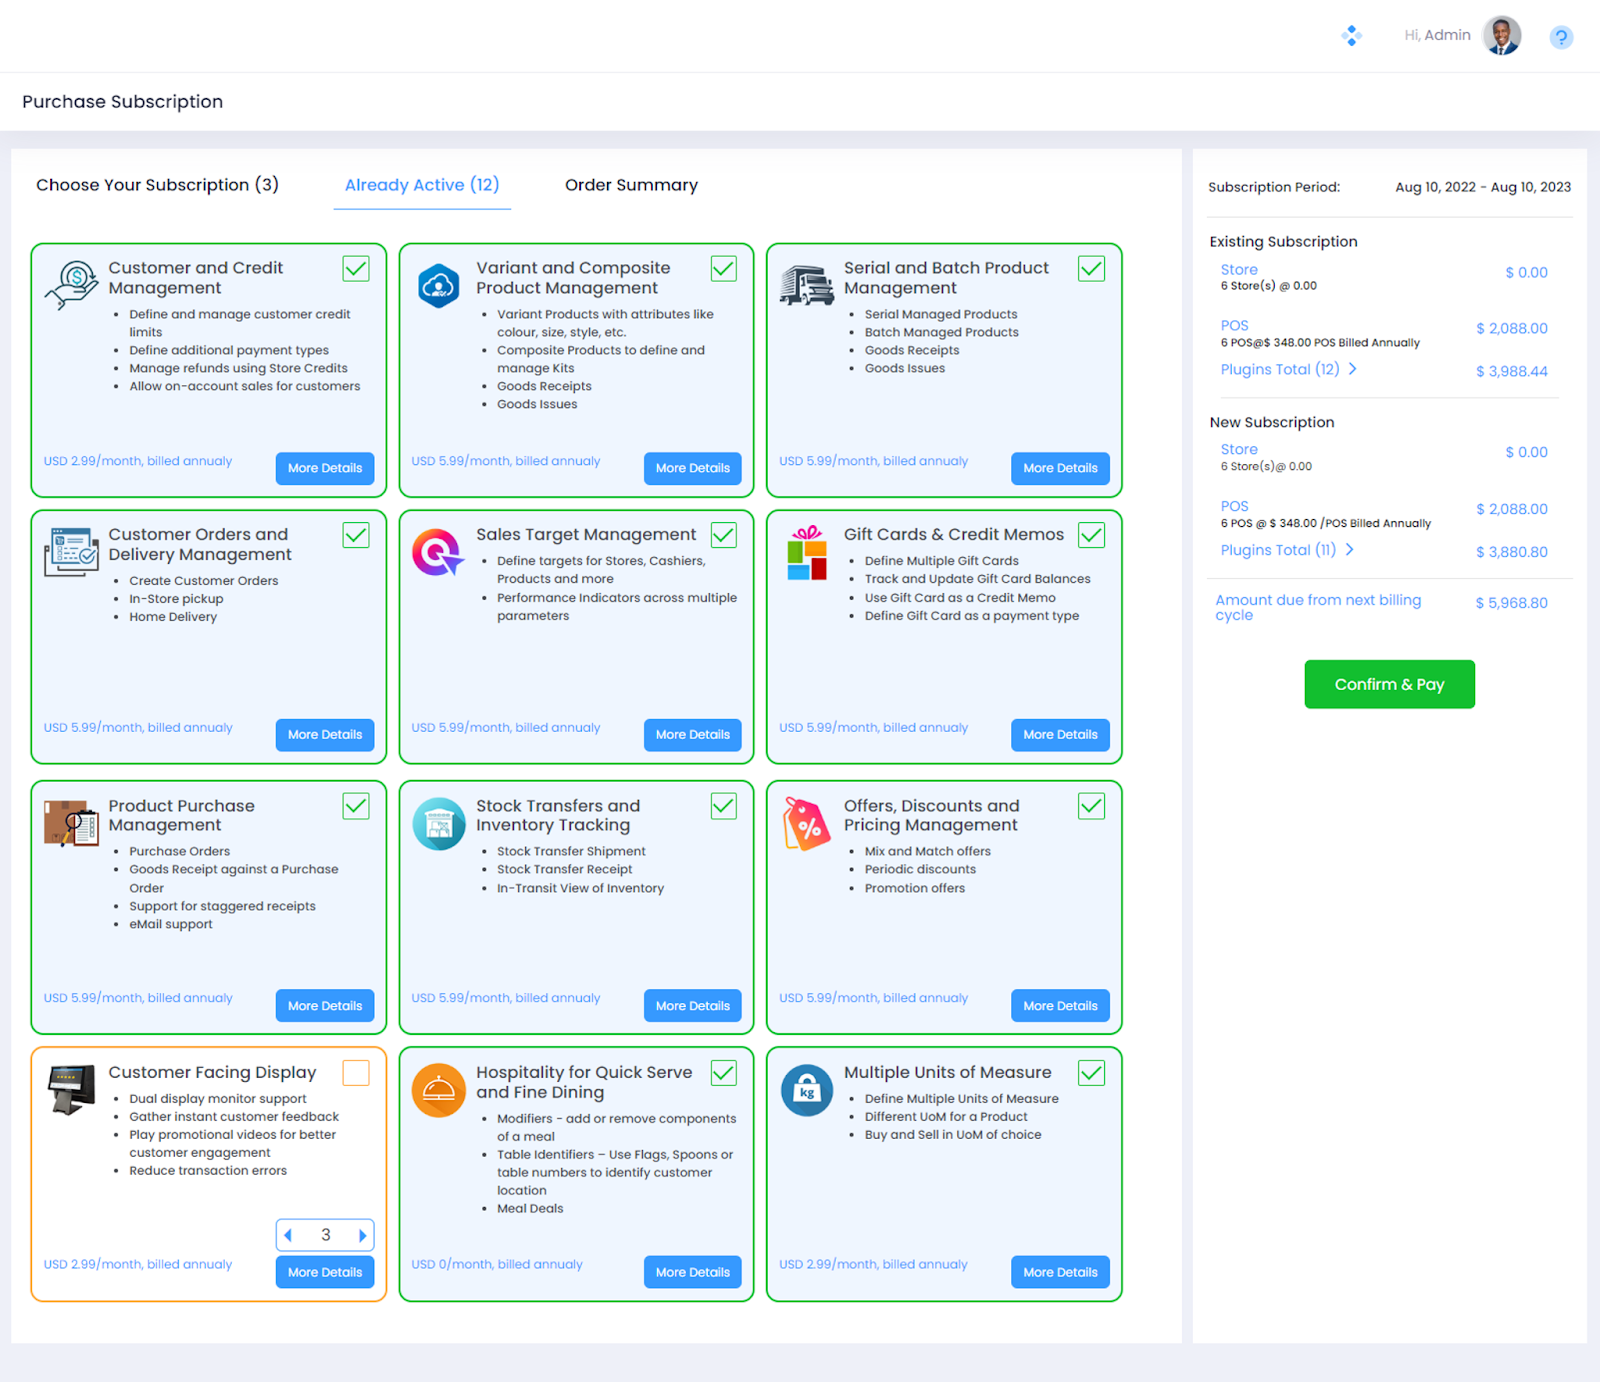
Task: Increase Customer Facing Display quantity arrow
Action: click(x=362, y=1236)
